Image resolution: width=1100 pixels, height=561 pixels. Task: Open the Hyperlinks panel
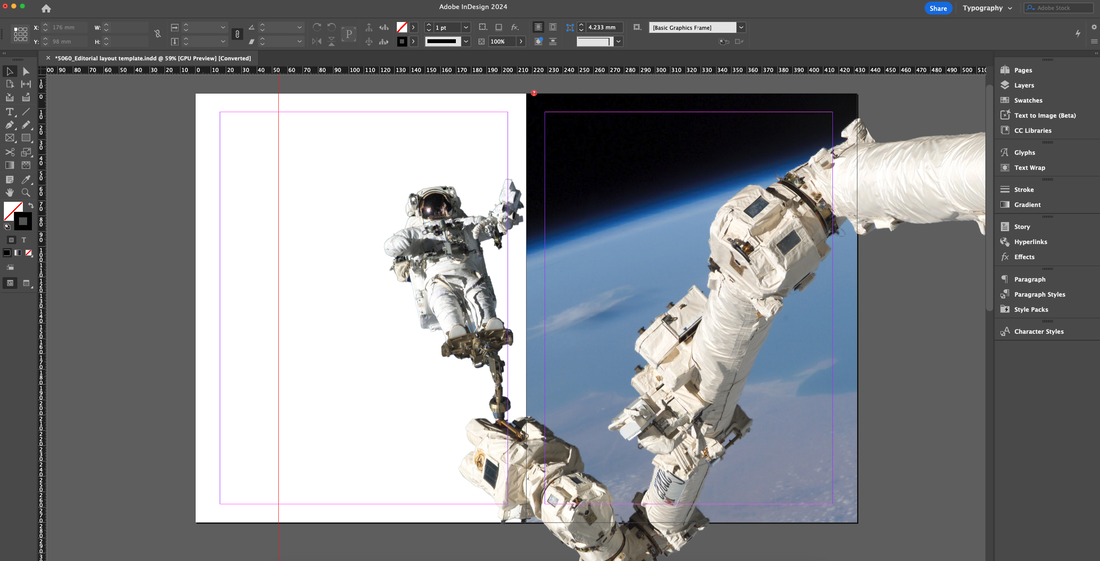1030,242
